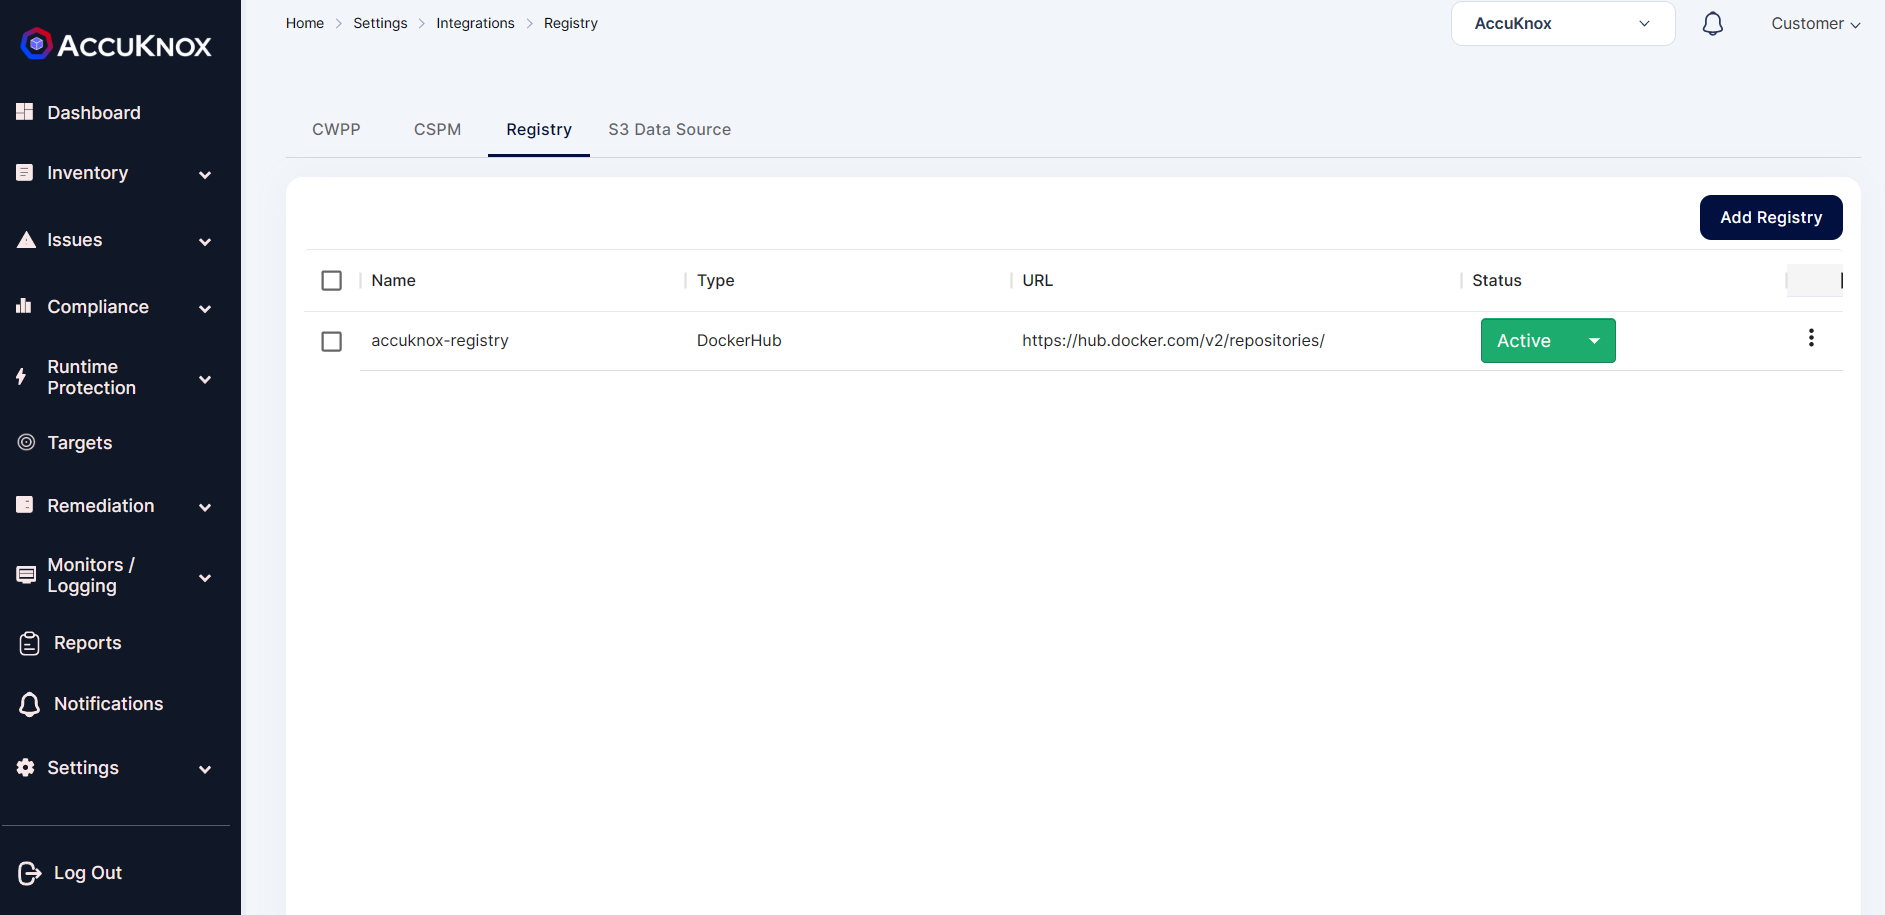Image resolution: width=1885 pixels, height=915 pixels.
Task: Click the Notifications sidebar label
Action: click(x=109, y=704)
